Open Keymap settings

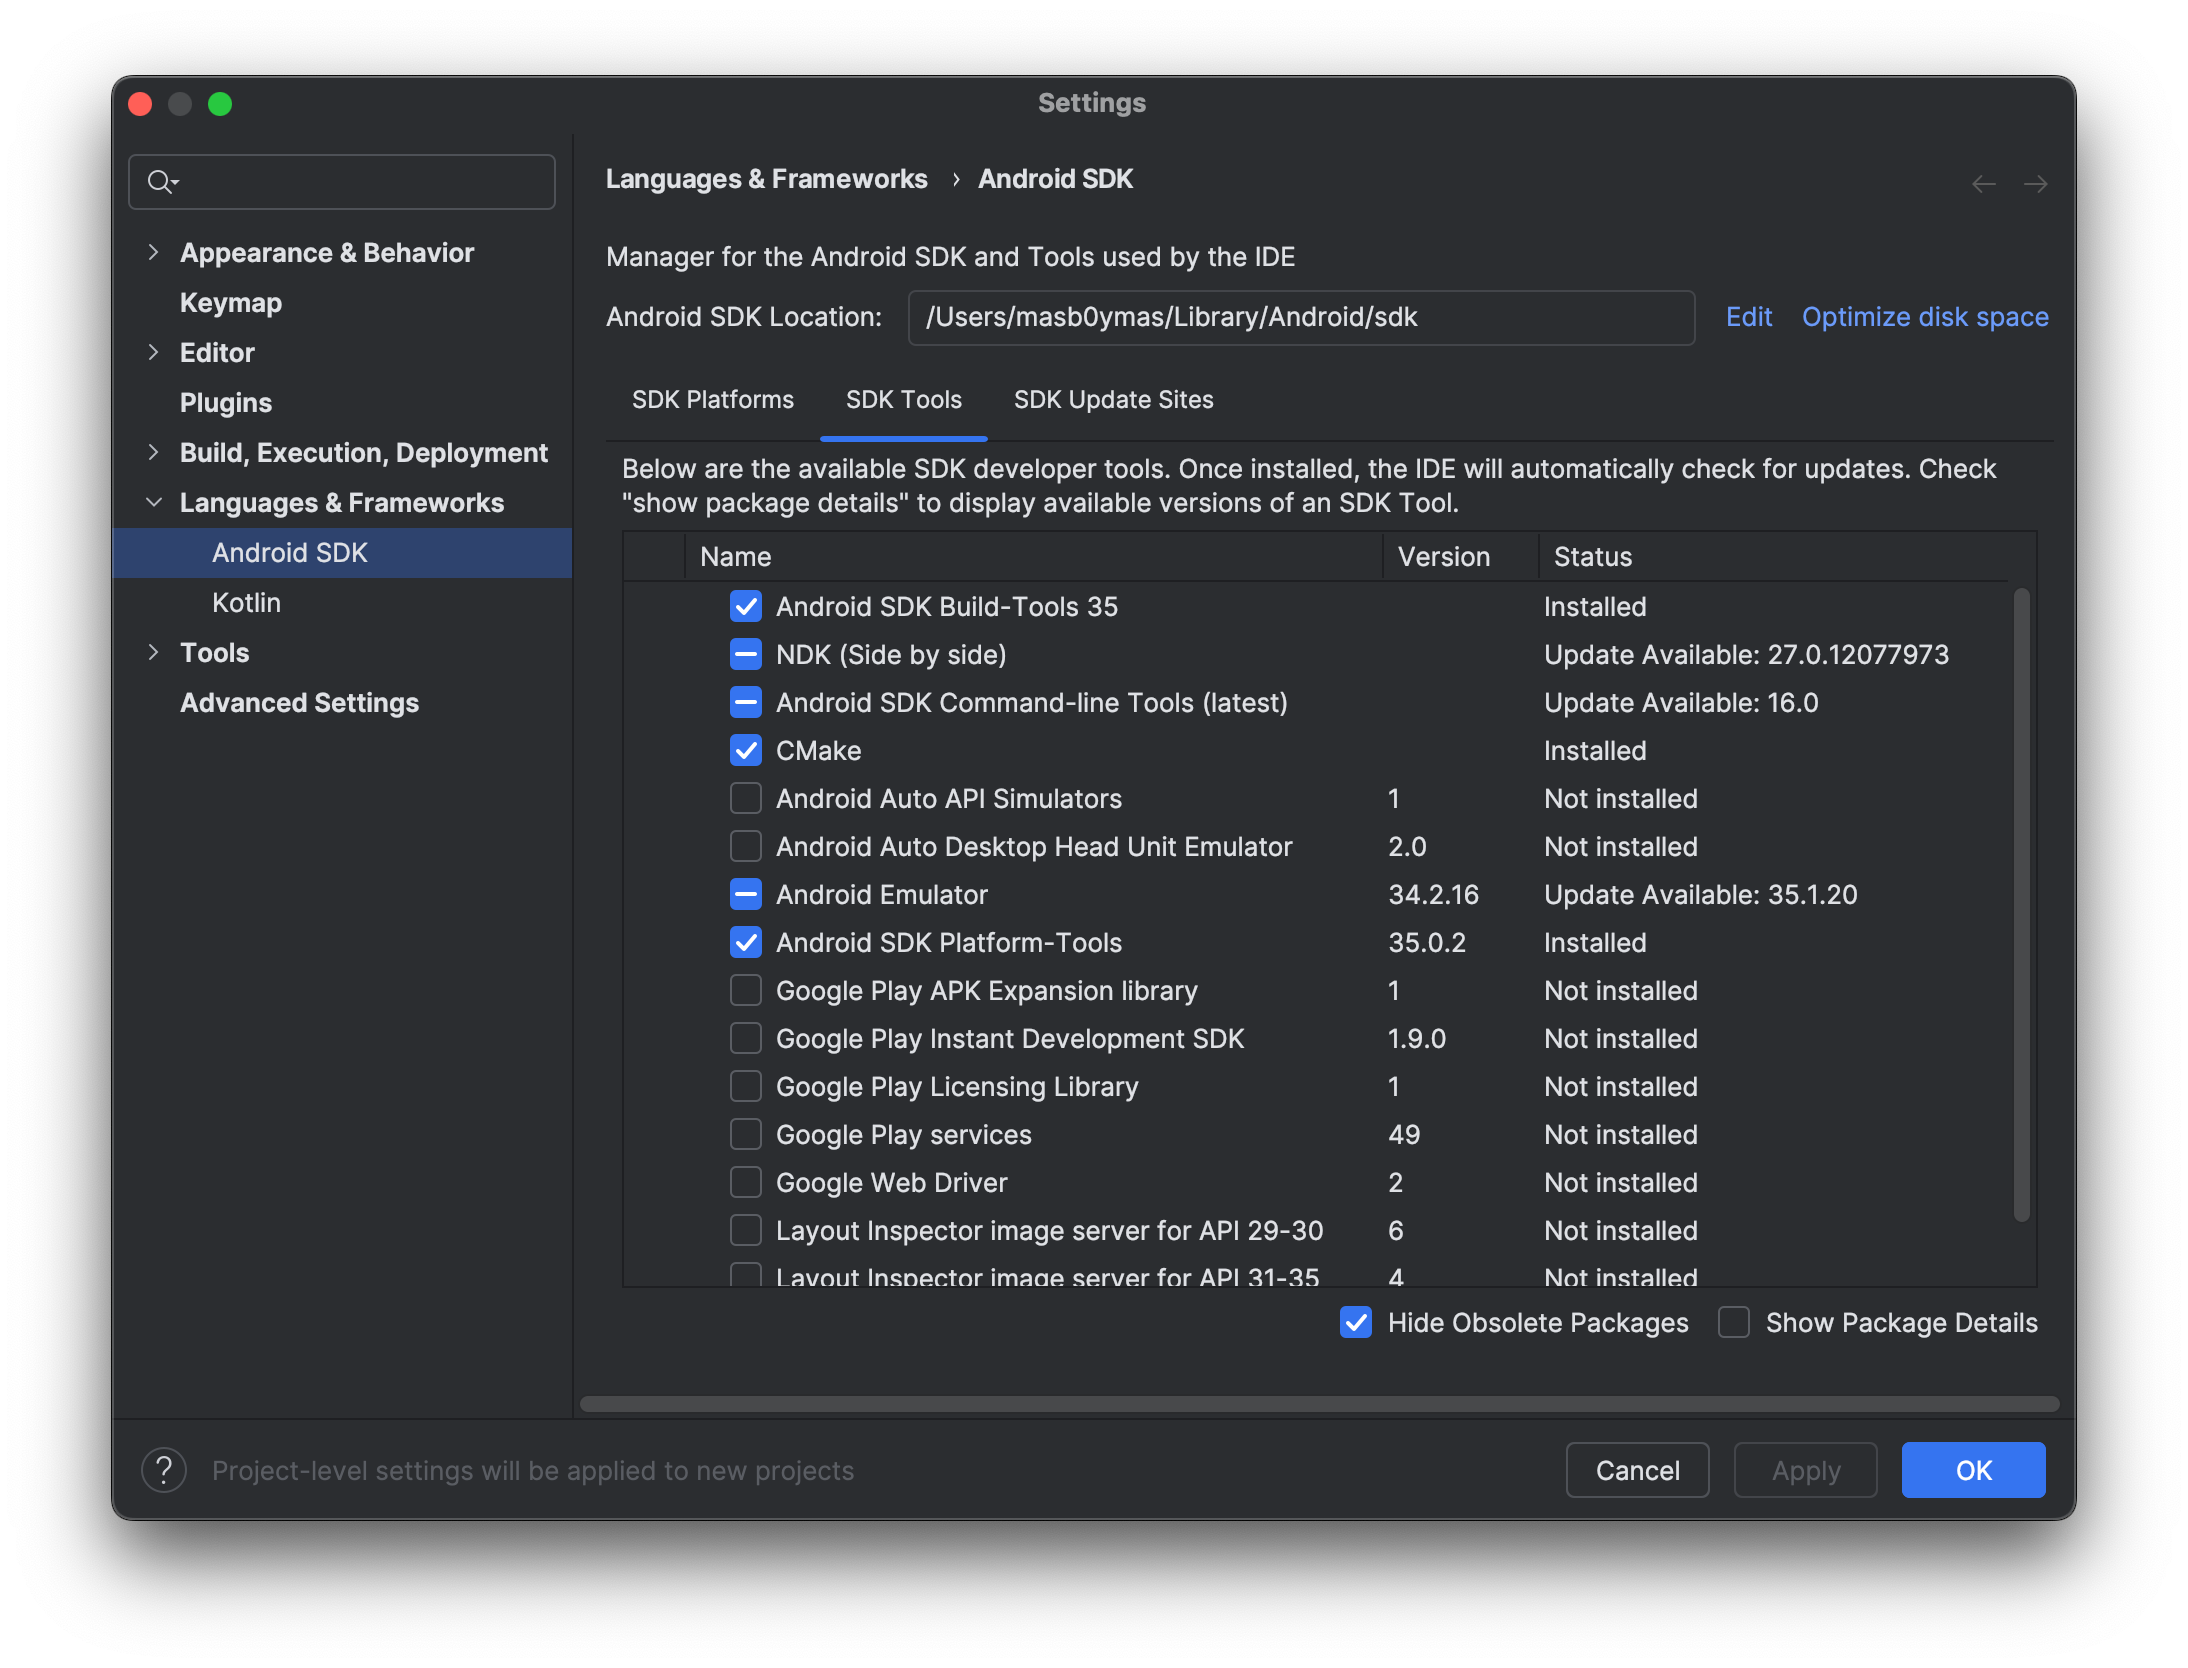[231, 303]
